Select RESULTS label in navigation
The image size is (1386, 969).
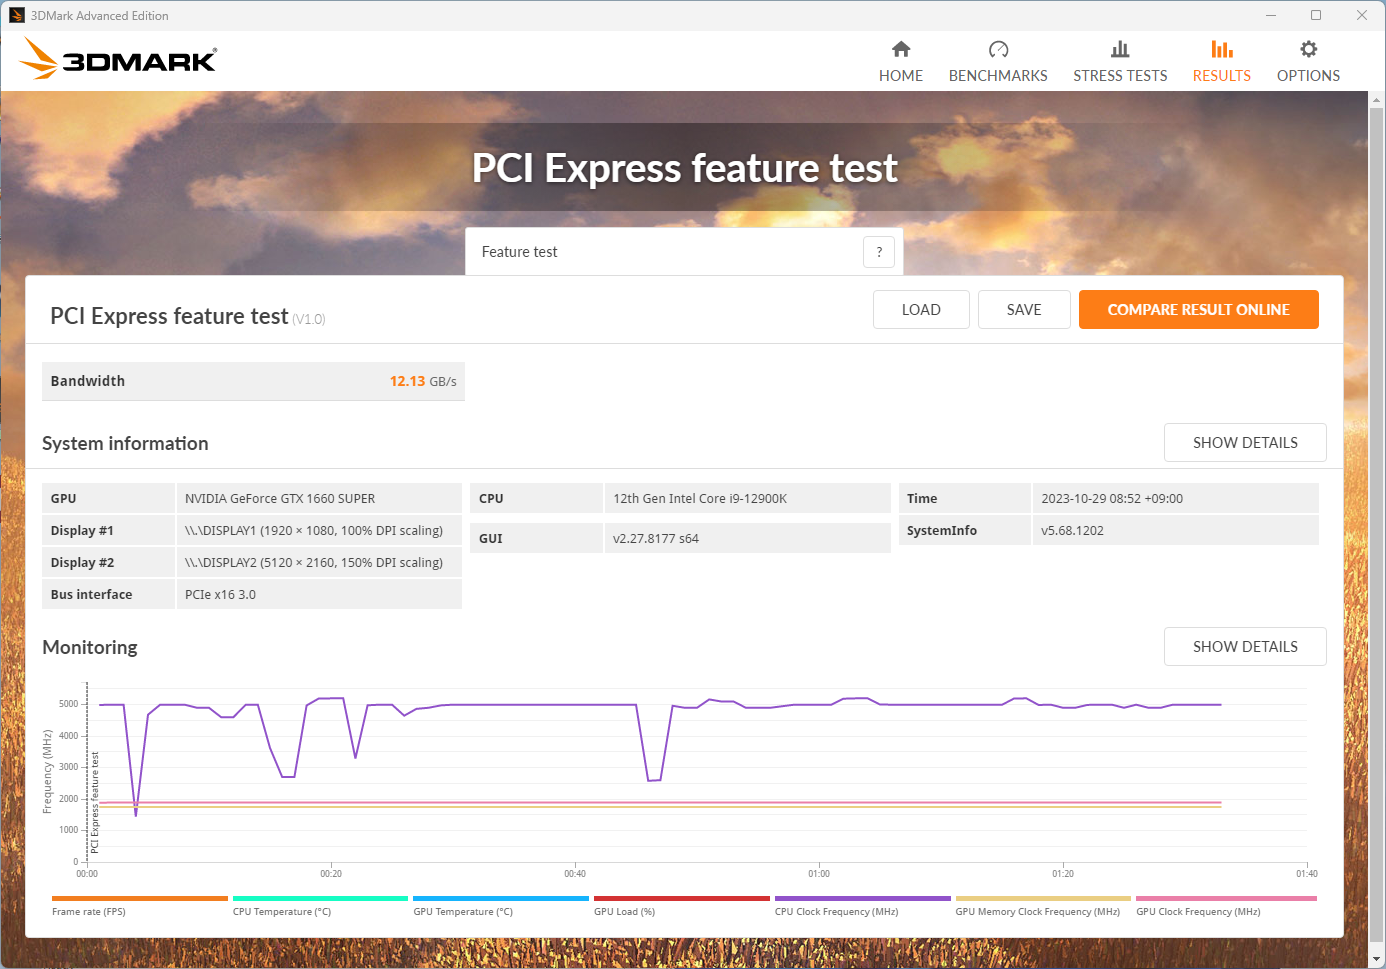(1221, 76)
